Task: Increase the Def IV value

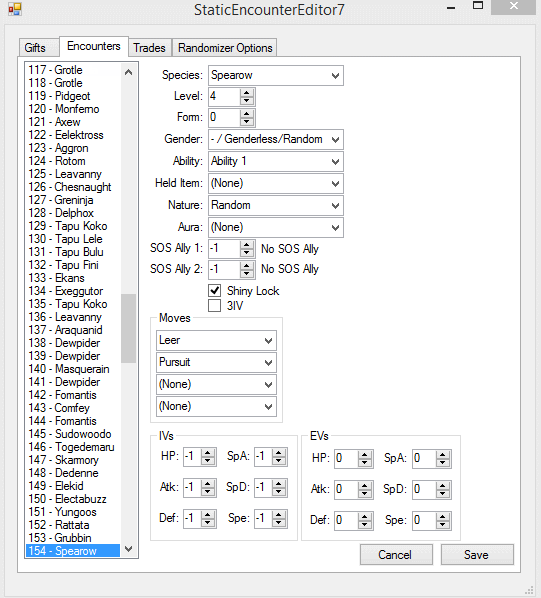Action: [x=208, y=515]
